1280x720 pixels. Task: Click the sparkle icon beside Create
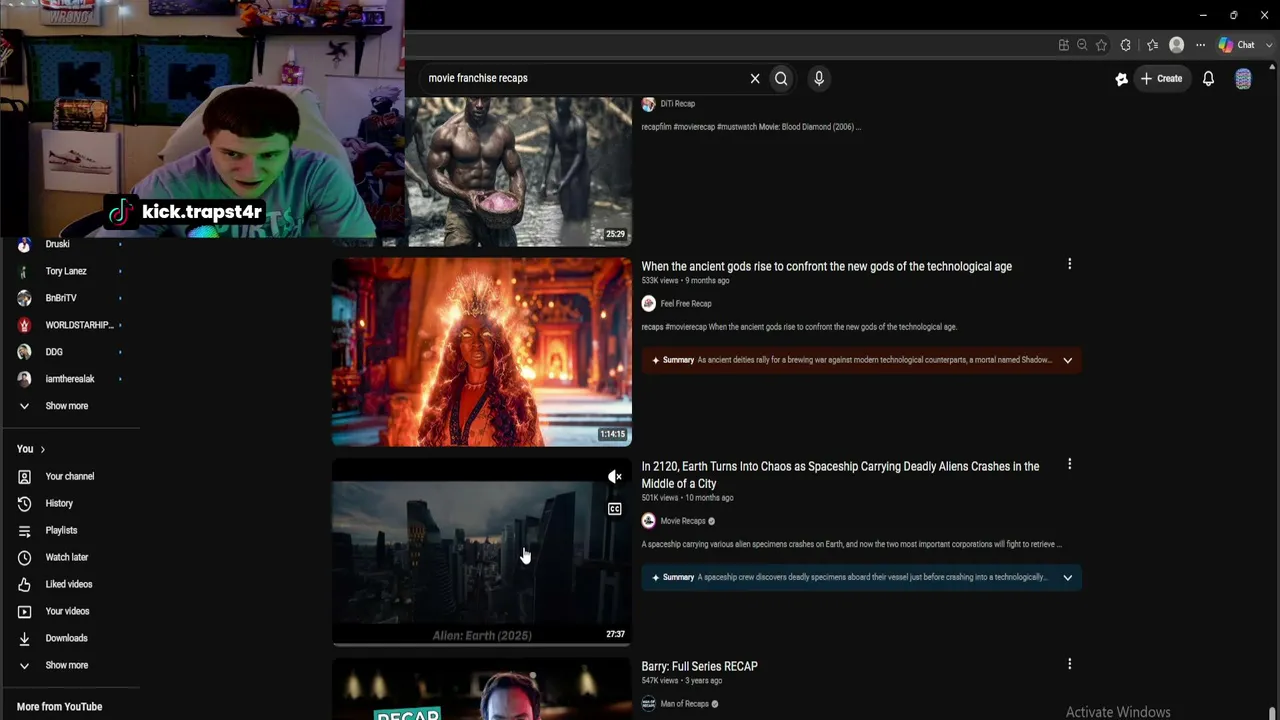[1122, 78]
